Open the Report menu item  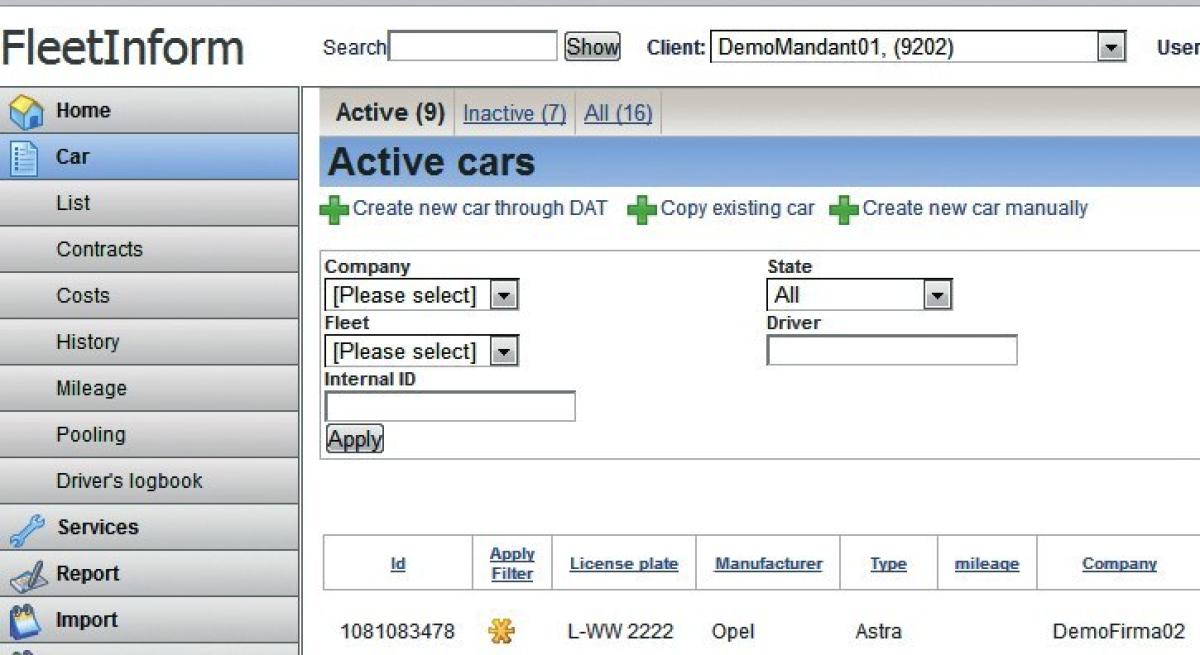tap(149, 573)
